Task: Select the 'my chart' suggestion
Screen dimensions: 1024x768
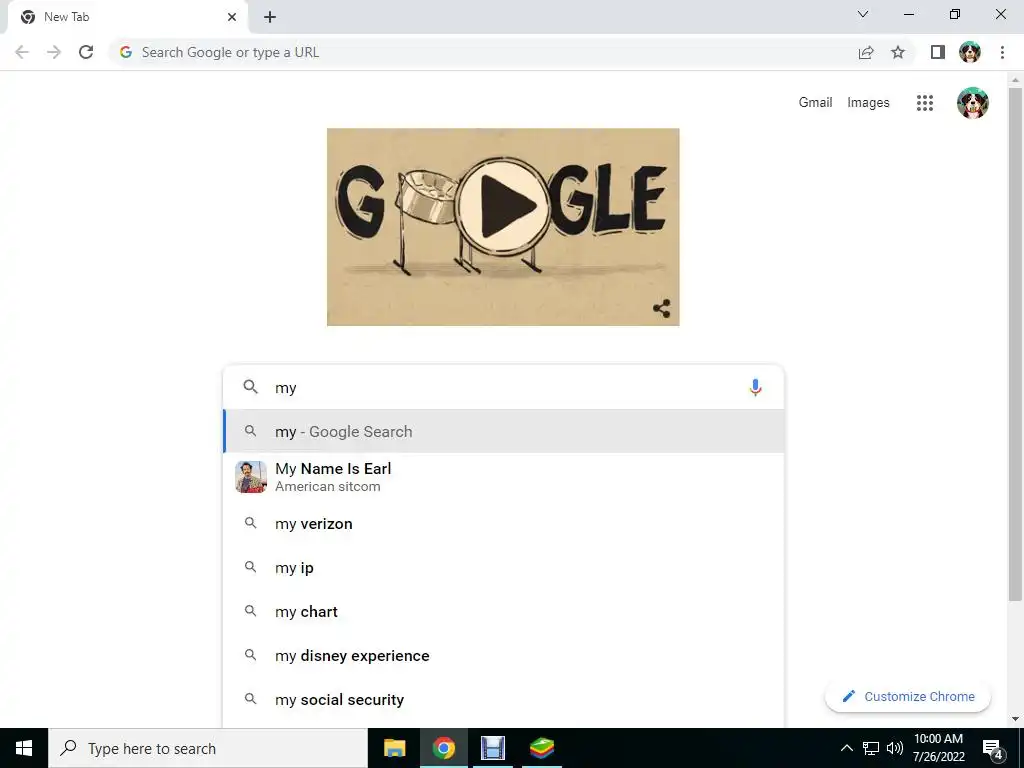Action: (504, 611)
